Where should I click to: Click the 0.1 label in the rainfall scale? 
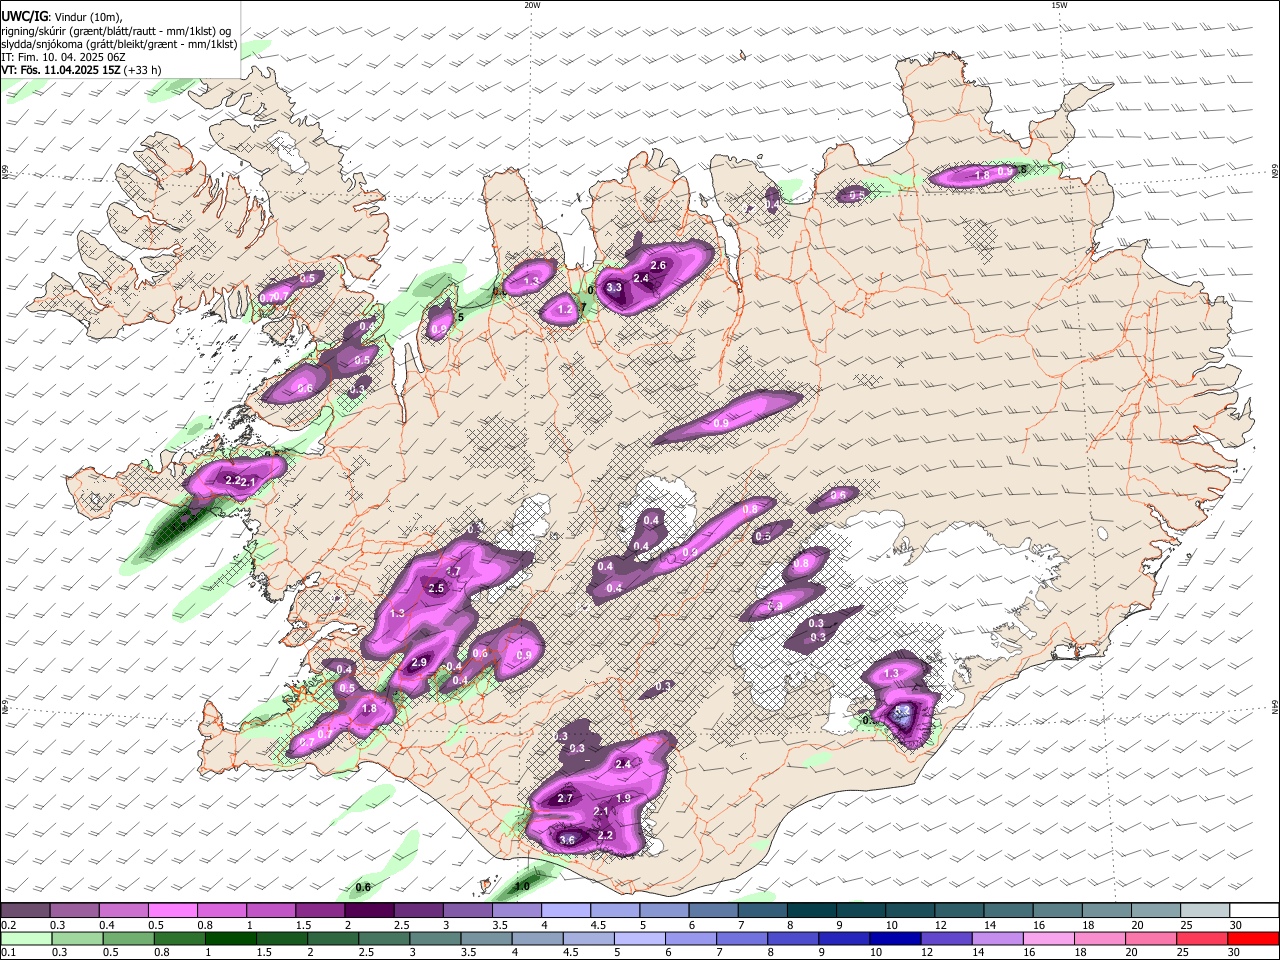[7, 952]
